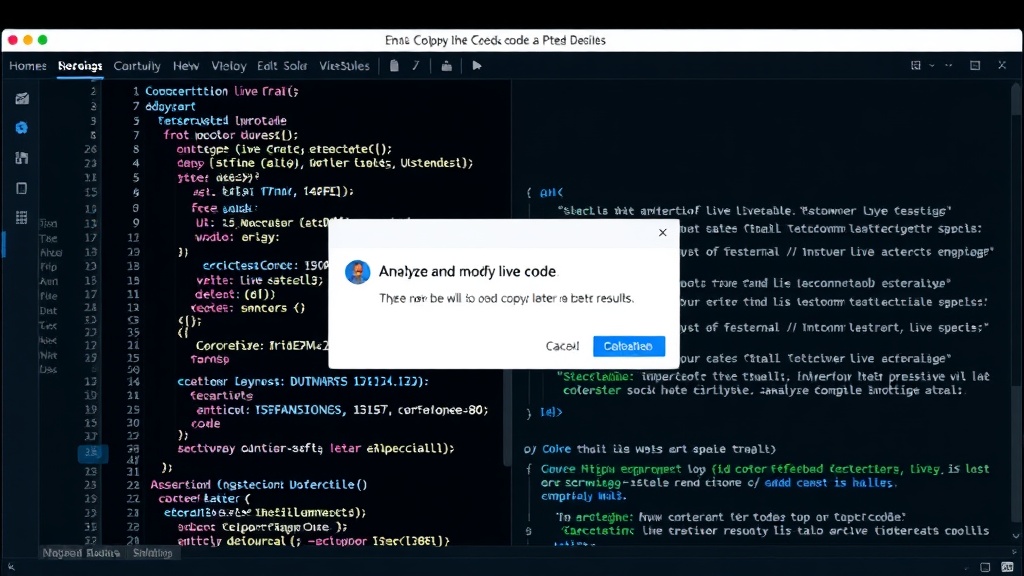
Task: Select the blue gear icon in the sidebar
Action: click(22, 128)
